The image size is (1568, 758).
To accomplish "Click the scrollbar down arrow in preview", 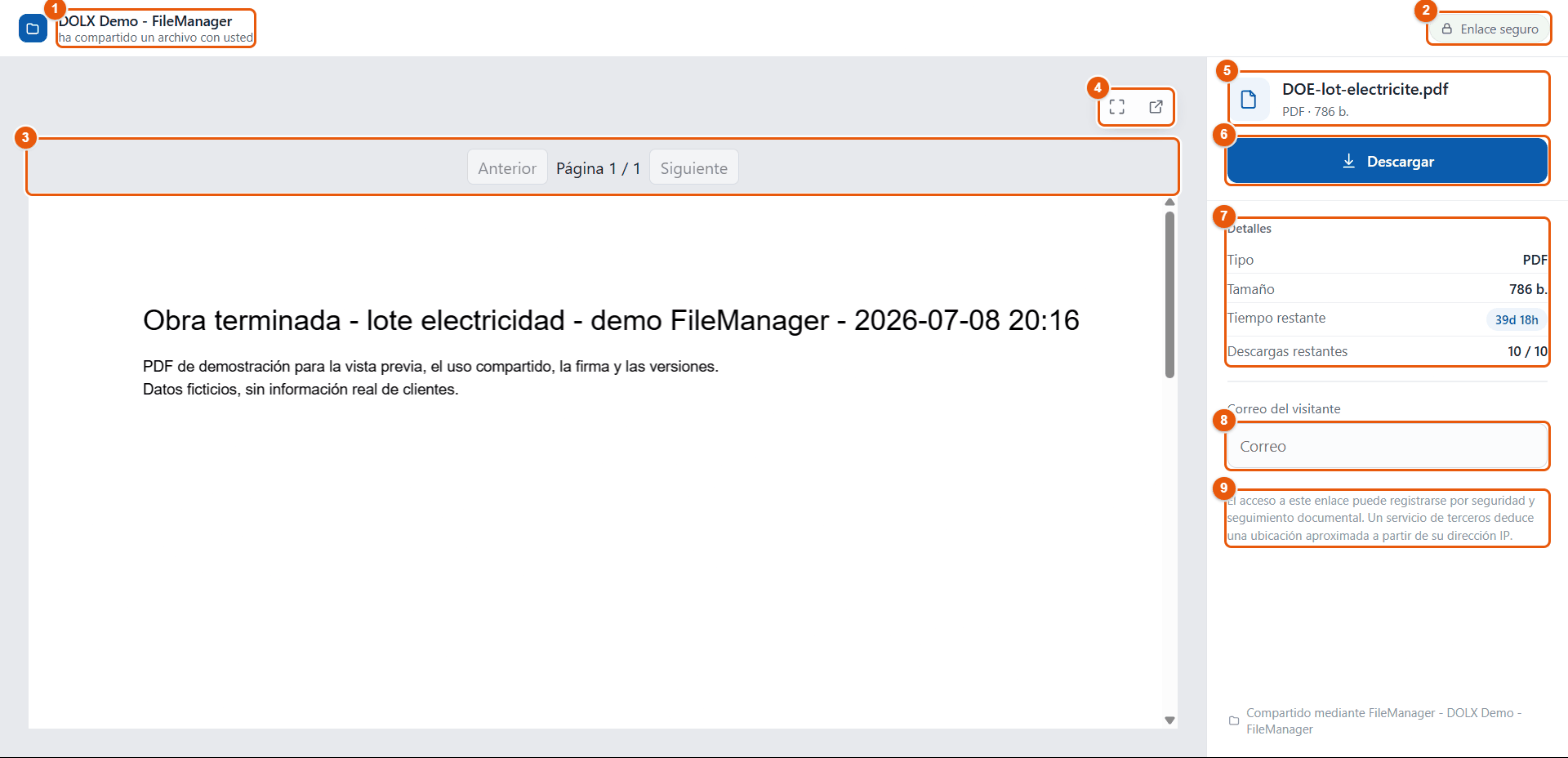I will point(1169,720).
